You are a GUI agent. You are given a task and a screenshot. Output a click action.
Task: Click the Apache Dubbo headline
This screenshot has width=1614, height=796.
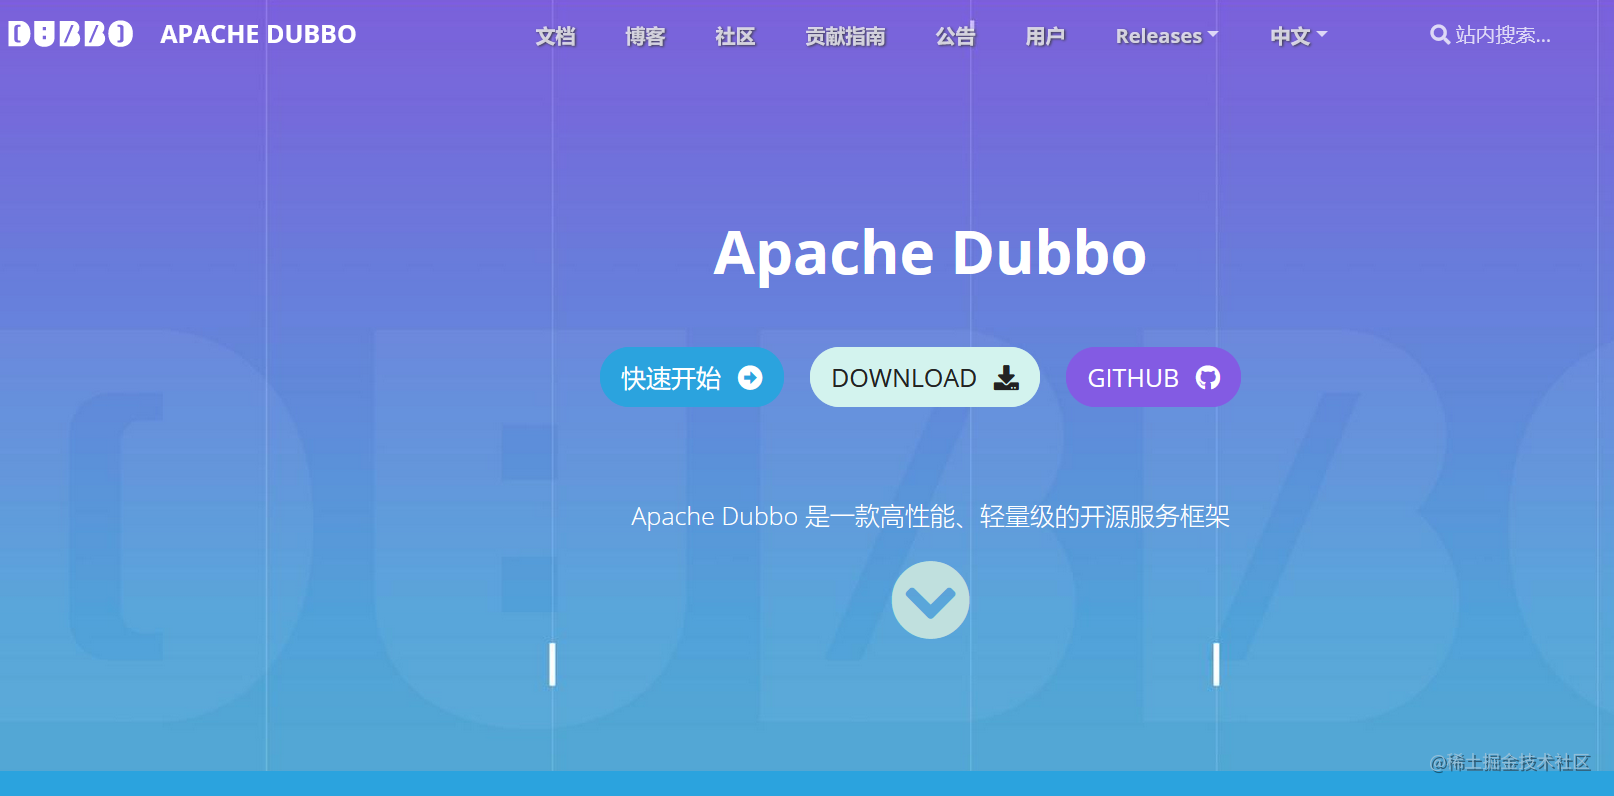(x=930, y=253)
